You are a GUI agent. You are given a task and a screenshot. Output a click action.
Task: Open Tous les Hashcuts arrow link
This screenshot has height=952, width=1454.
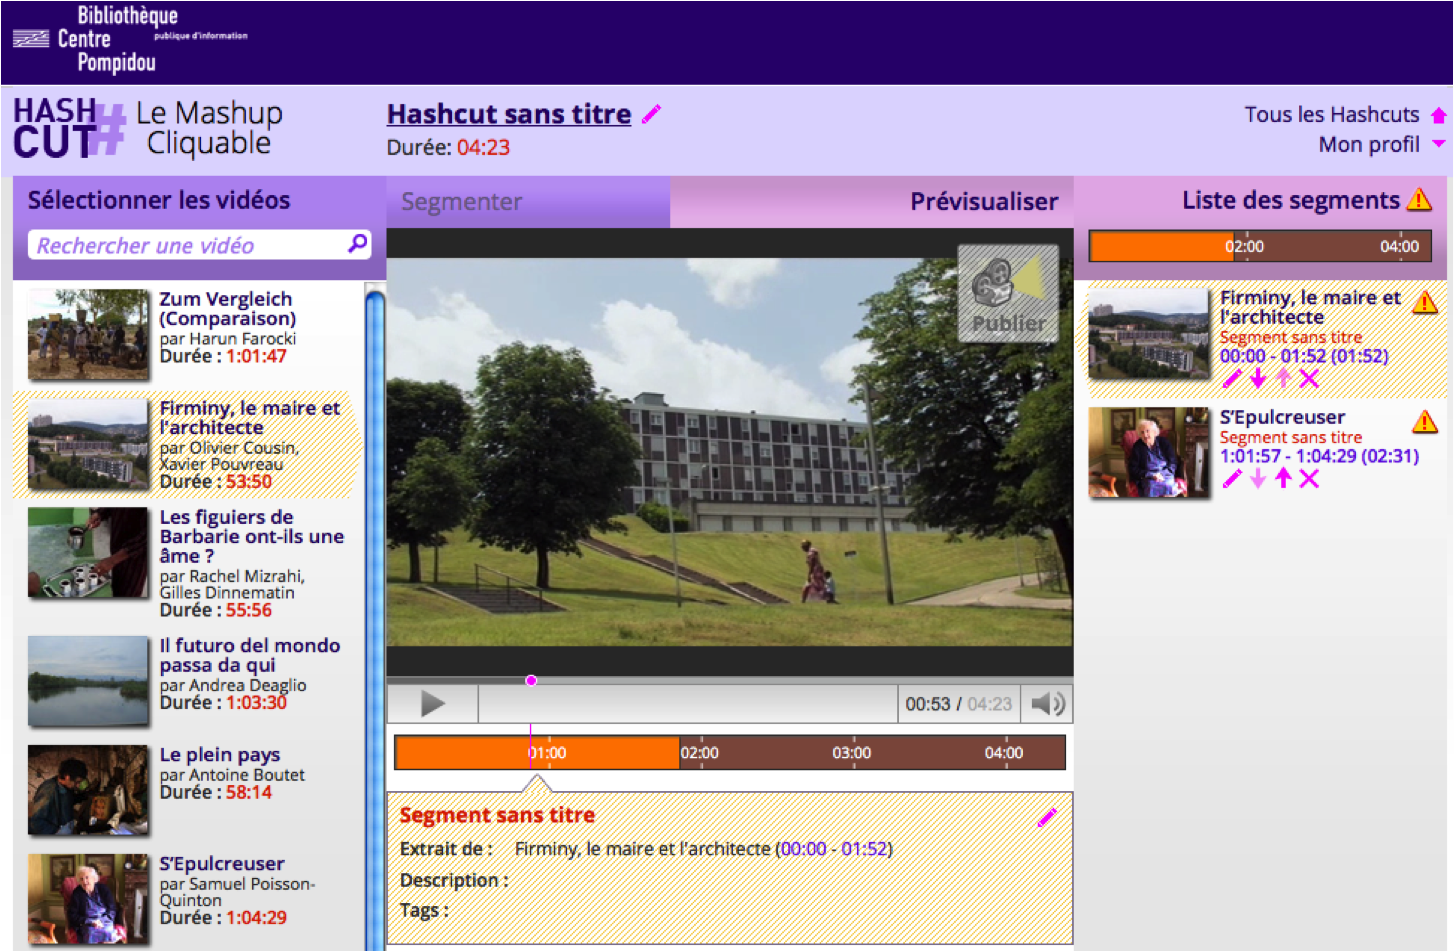pyautogui.click(x=1438, y=115)
